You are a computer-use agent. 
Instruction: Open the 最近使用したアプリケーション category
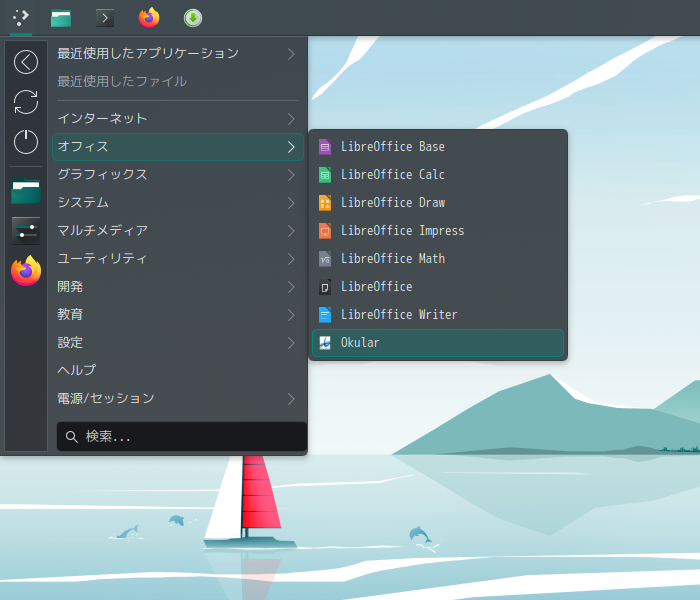178,54
